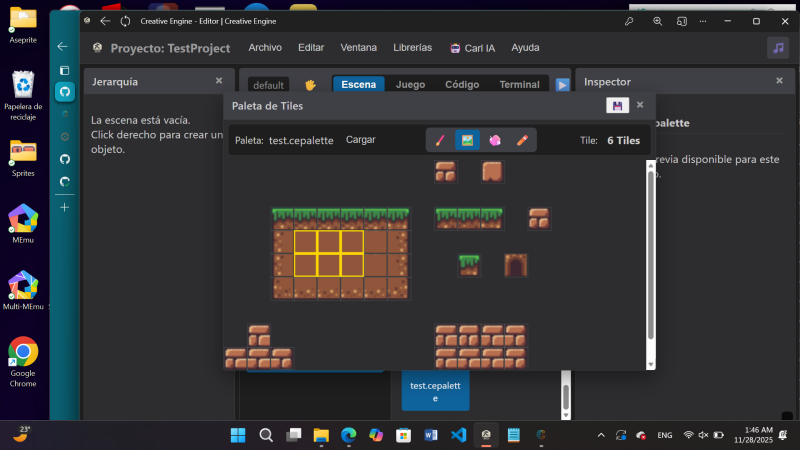The image size is (800, 450).
Task: Click the Cargar button to load palette
Action: (x=360, y=140)
